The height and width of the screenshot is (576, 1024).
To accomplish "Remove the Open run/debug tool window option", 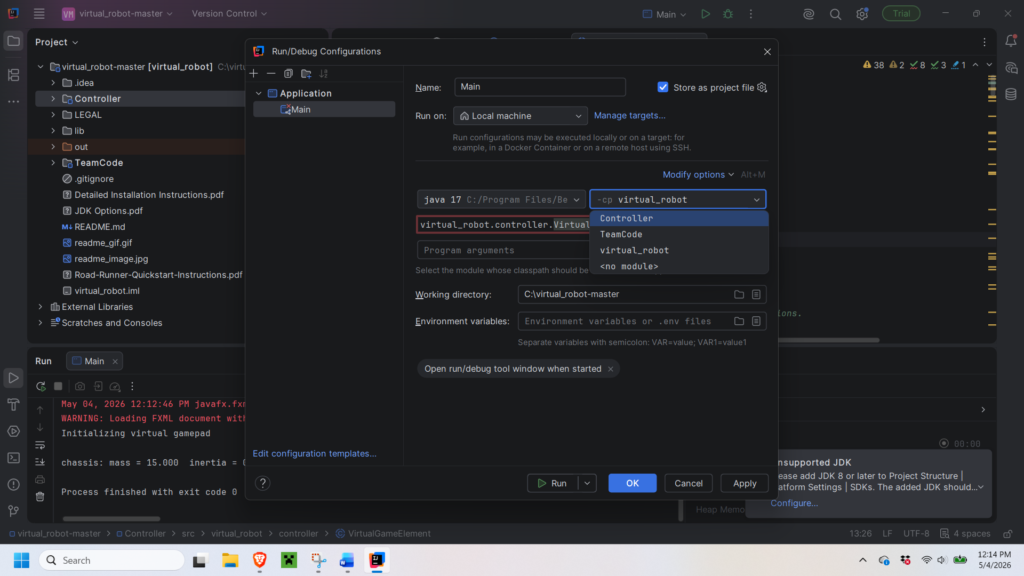I will click(x=611, y=369).
